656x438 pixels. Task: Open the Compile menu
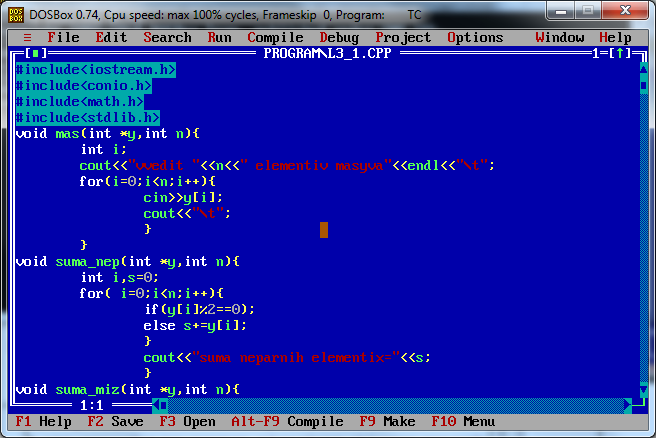[275, 38]
